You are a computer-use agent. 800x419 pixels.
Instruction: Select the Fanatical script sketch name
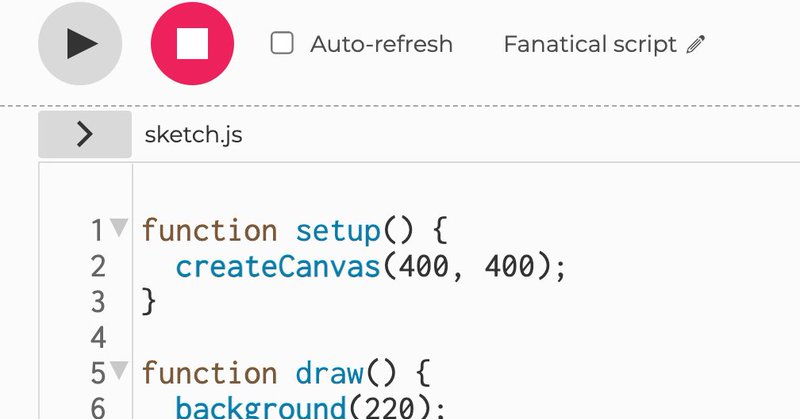(x=590, y=44)
